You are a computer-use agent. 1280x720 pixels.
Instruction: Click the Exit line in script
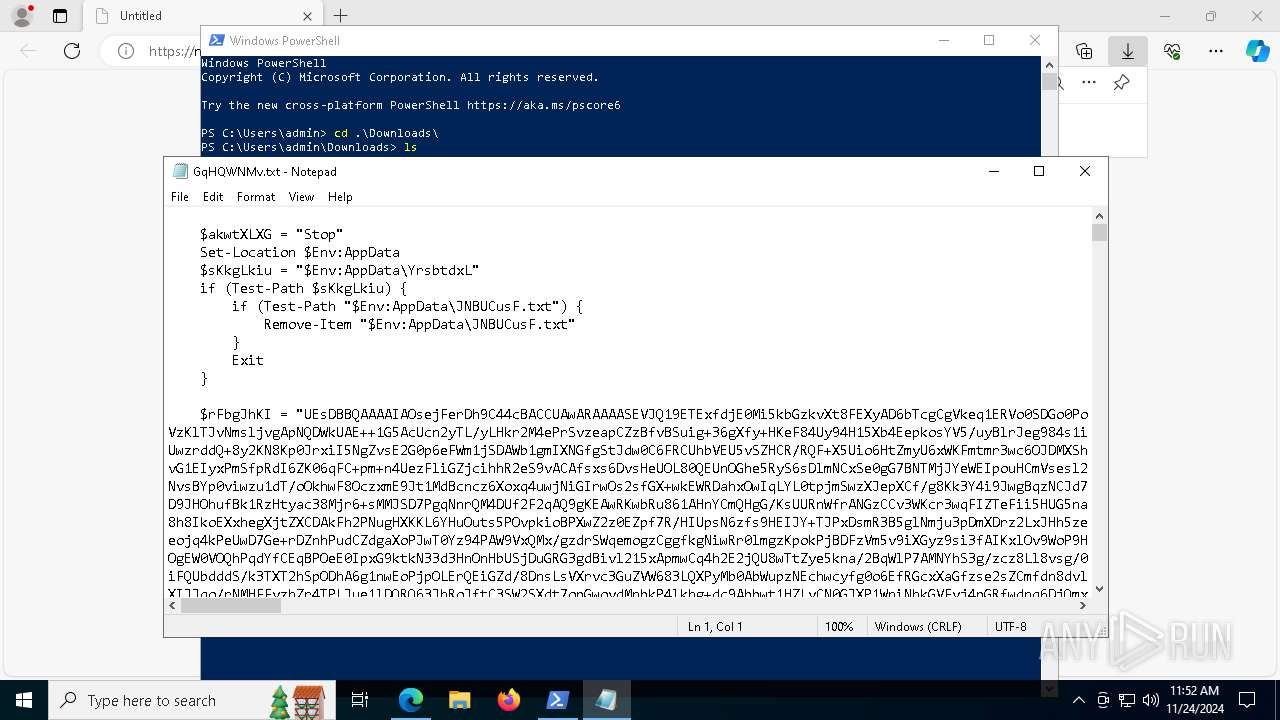(x=247, y=360)
